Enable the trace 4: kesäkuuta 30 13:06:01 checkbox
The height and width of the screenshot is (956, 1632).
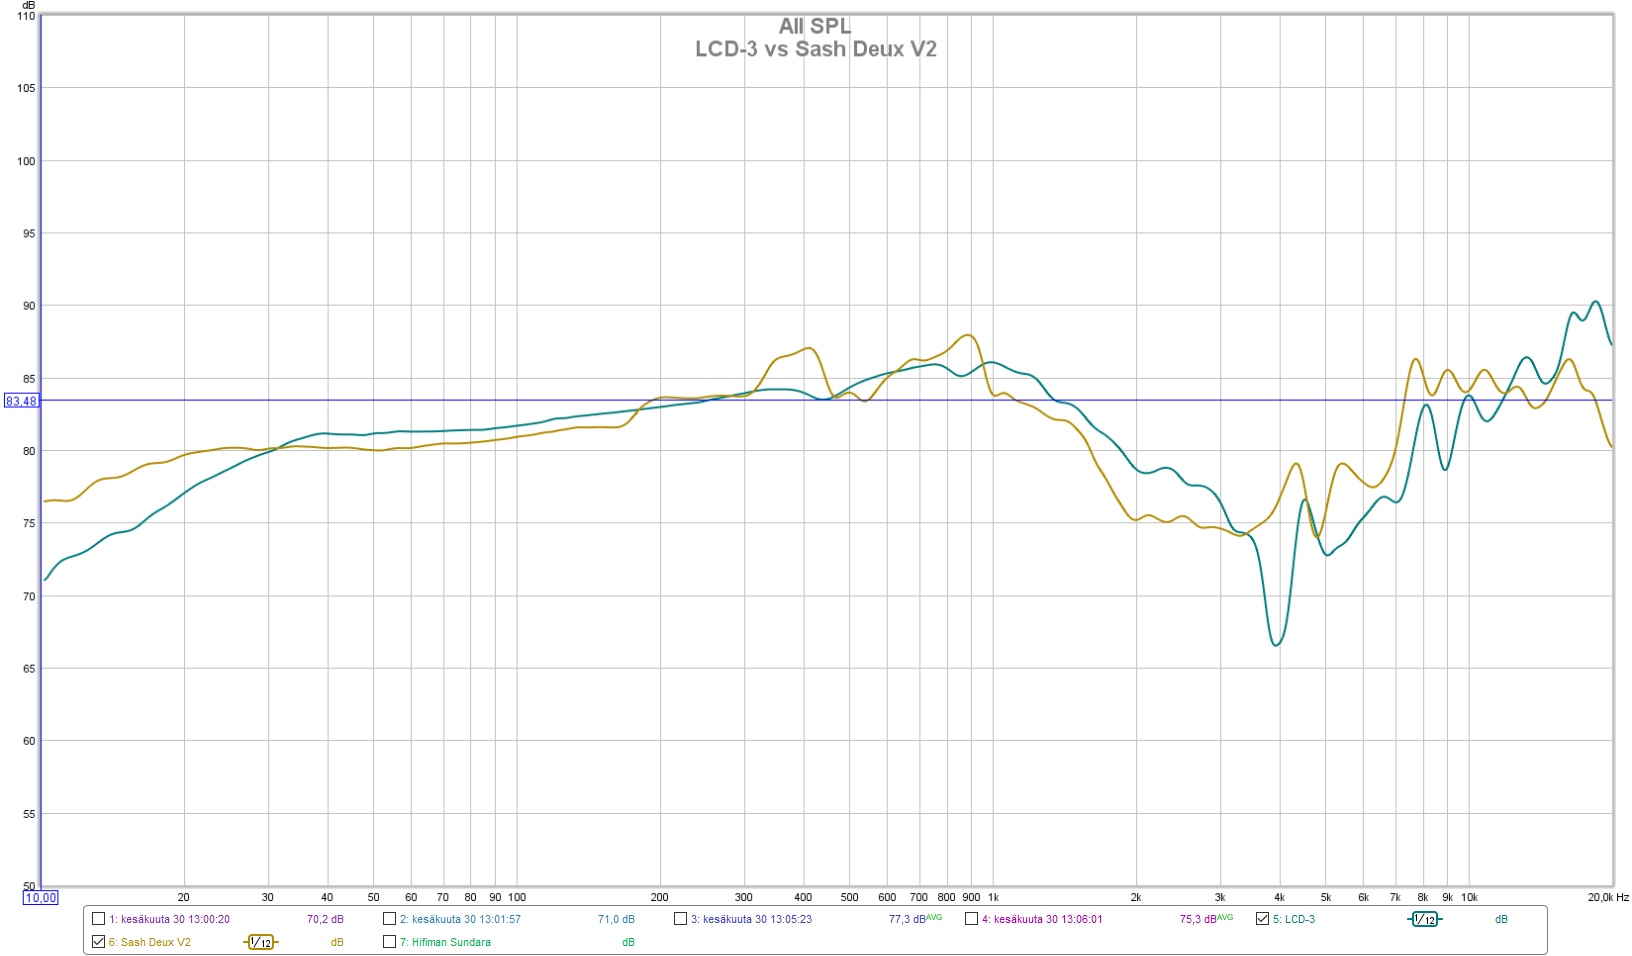tap(971, 919)
